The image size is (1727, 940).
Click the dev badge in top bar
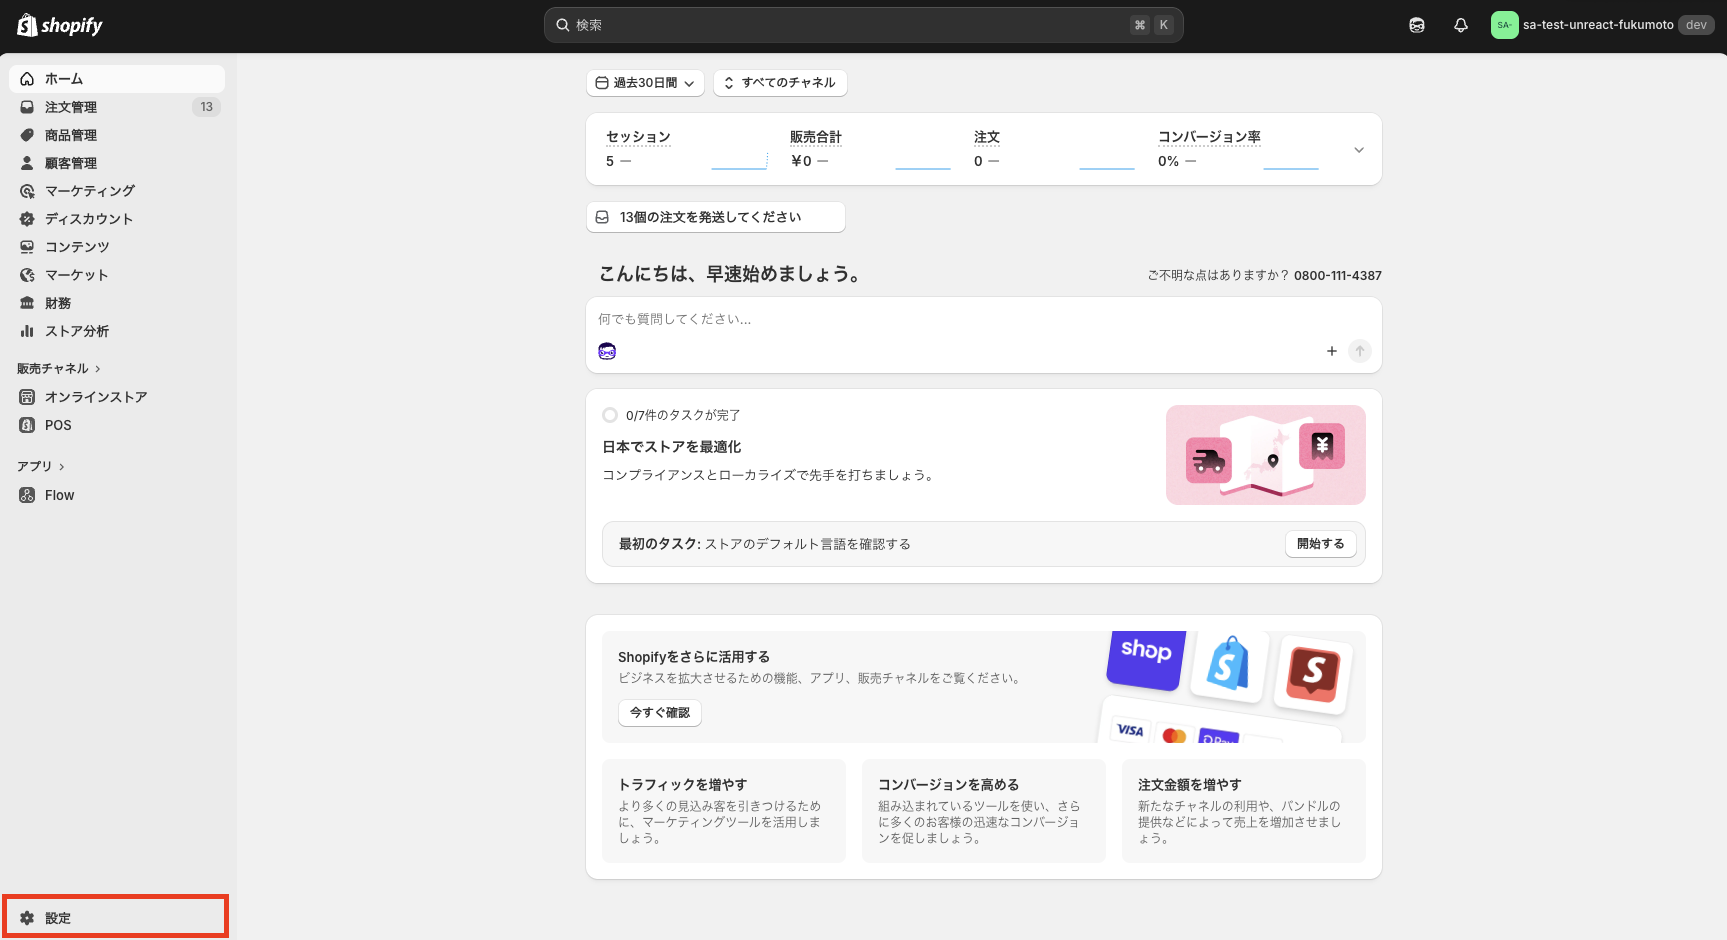[x=1696, y=25]
